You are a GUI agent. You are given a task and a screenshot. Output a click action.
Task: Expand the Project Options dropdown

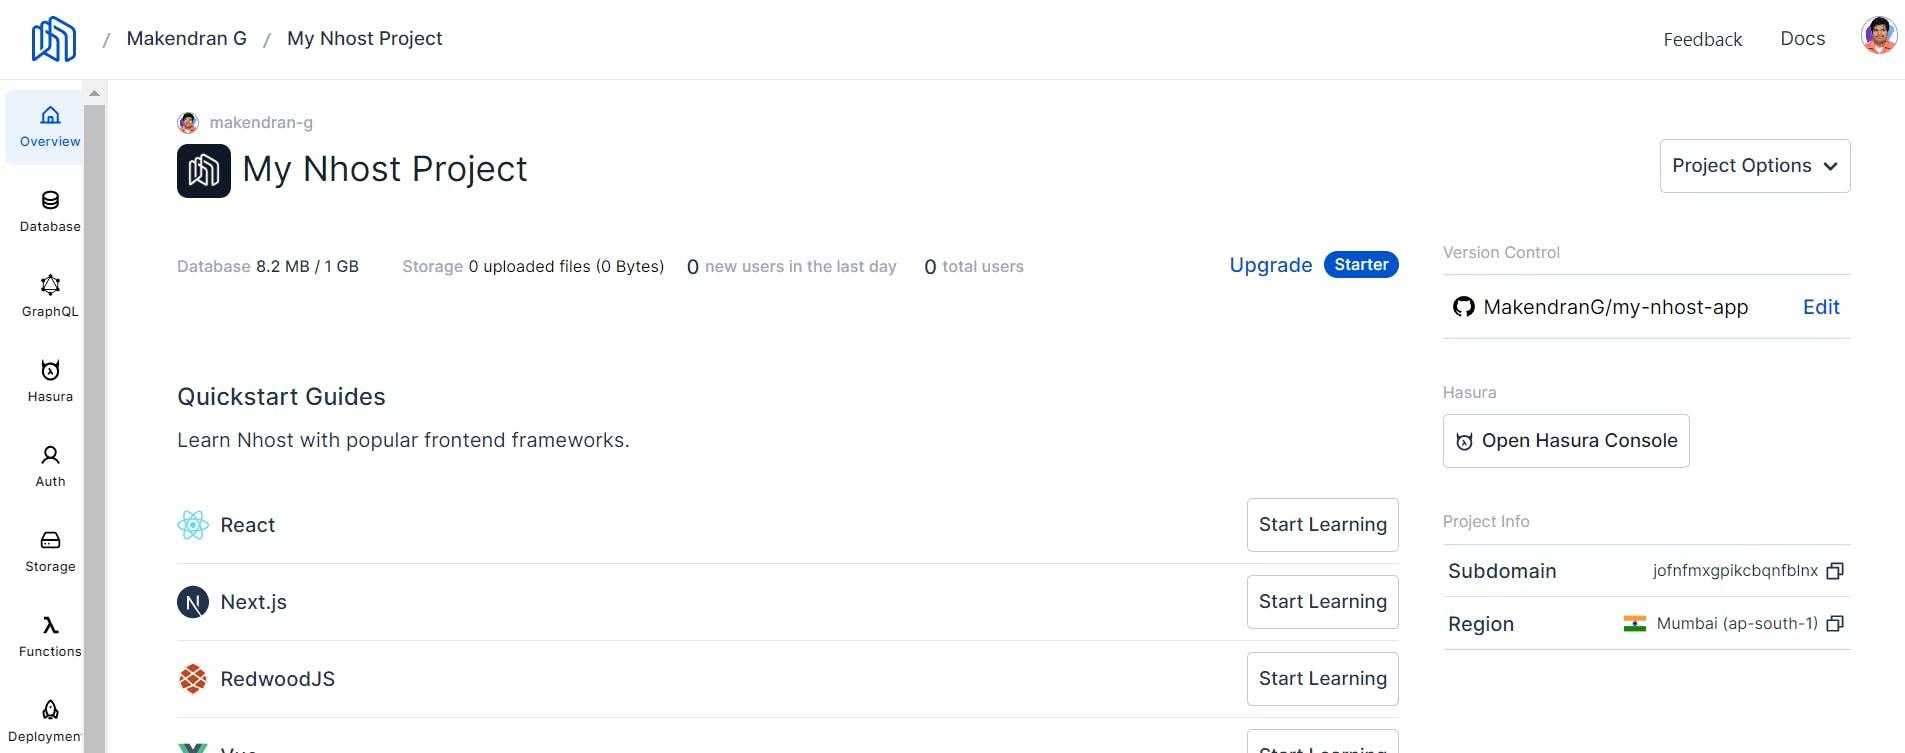pyautogui.click(x=1755, y=166)
